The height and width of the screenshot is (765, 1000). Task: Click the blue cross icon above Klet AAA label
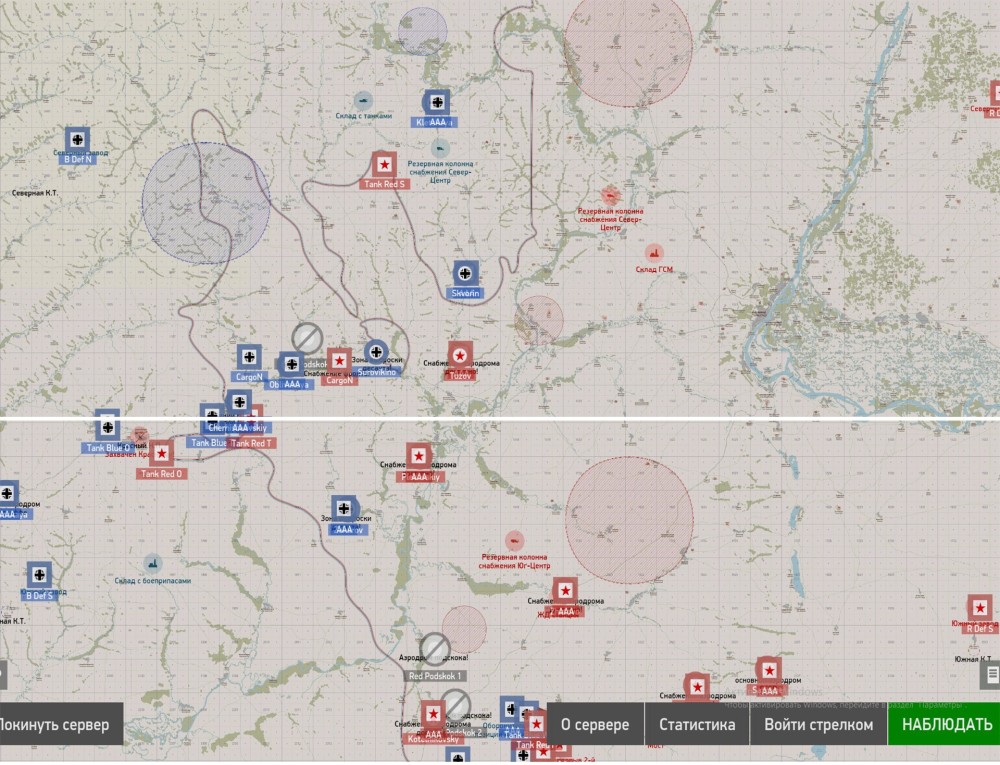(437, 102)
